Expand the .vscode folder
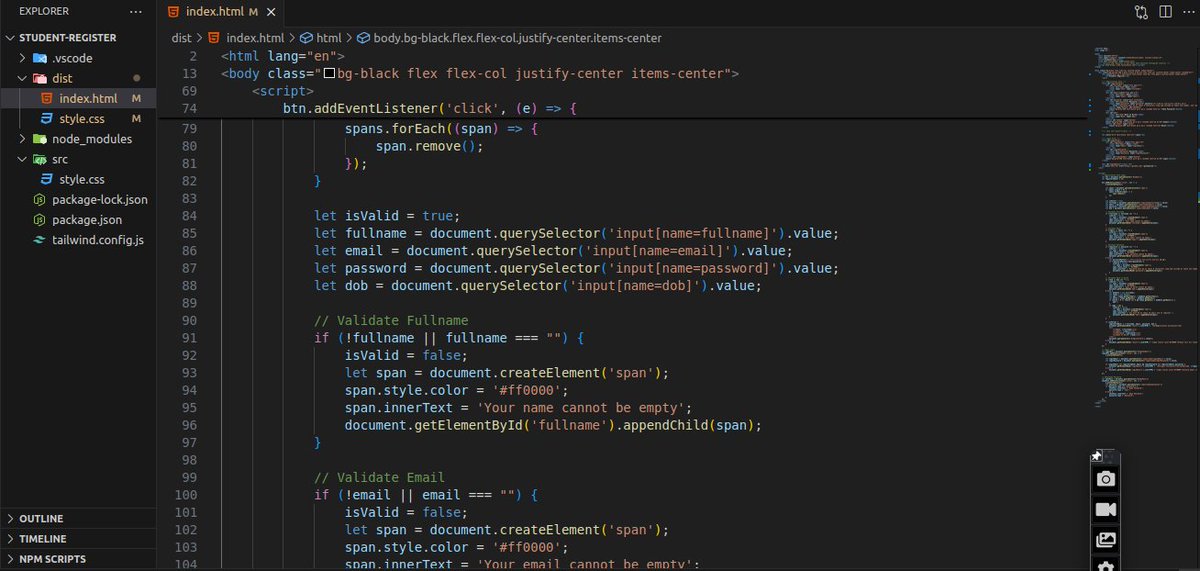This screenshot has height=571, width=1200. (x=22, y=58)
